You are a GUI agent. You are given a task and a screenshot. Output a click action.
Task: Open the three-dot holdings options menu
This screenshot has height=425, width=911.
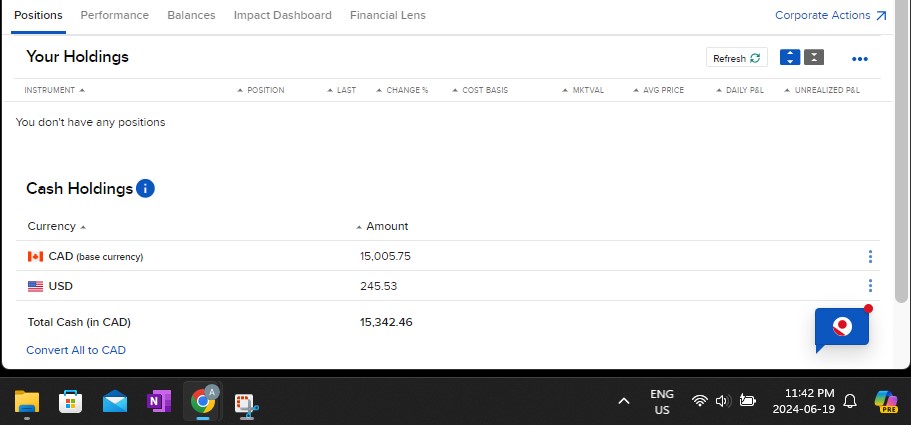859,59
